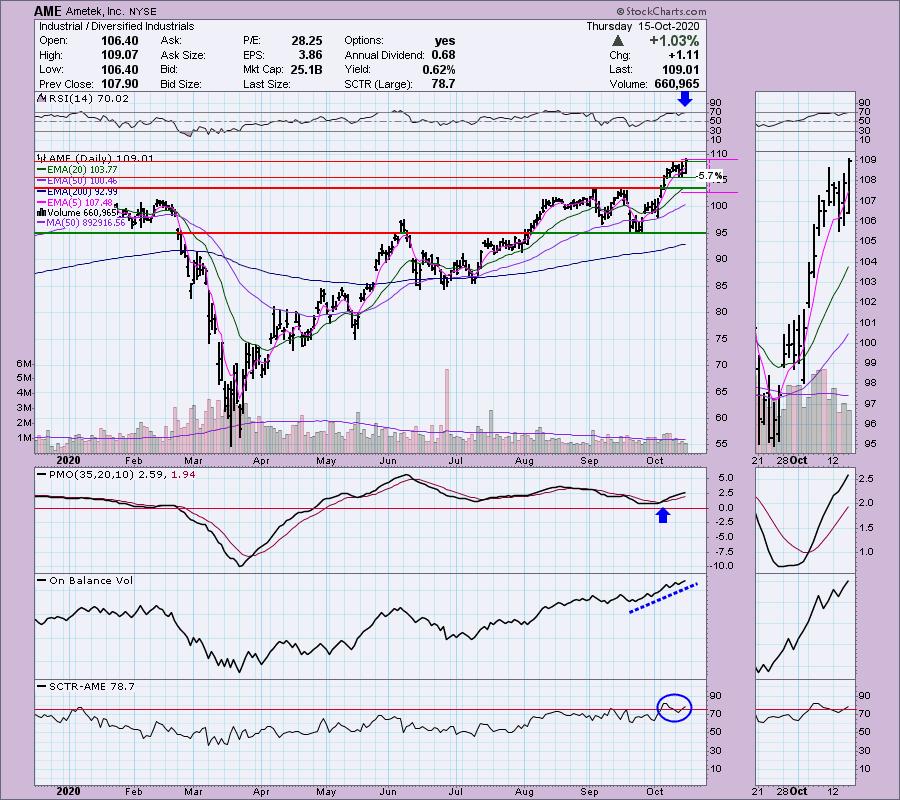Click the Volume value in the quote table
Screen dimensions: 900x800
(x=677, y=84)
